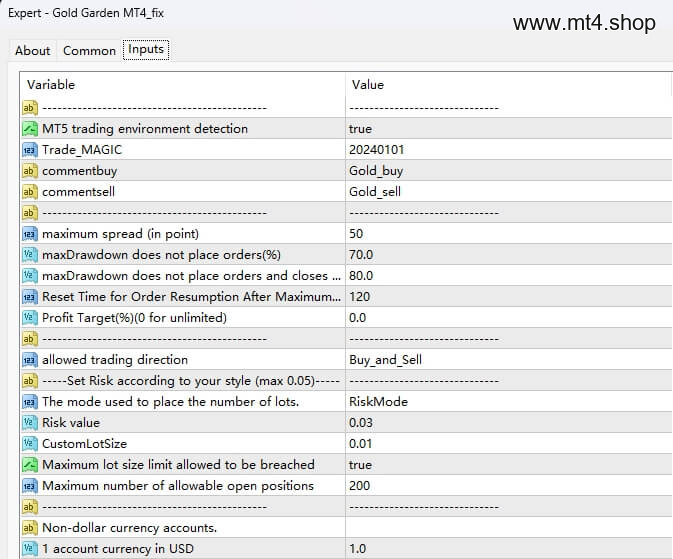Click the string icon beside commentbuy
The width and height of the screenshot is (673, 559).
coord(30,170)
